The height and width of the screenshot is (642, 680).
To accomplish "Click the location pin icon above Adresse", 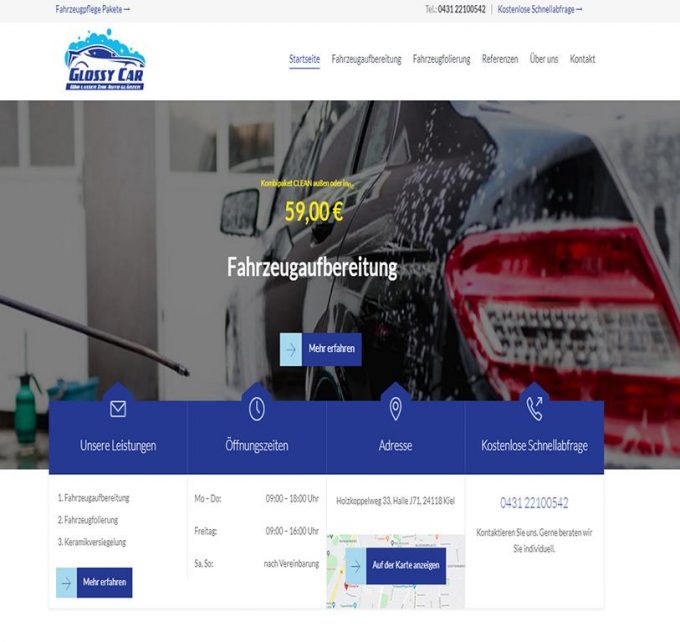I will coord(395,409).
